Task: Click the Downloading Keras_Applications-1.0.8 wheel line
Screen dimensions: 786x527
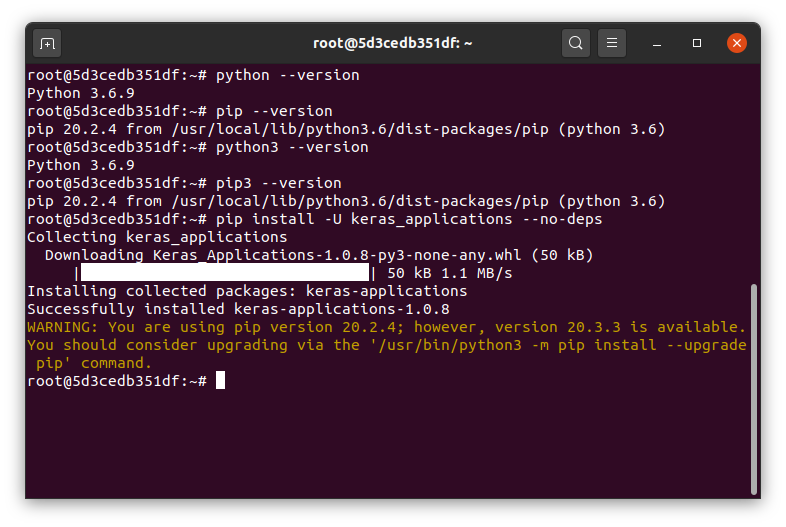Action: tap(319, 255)
